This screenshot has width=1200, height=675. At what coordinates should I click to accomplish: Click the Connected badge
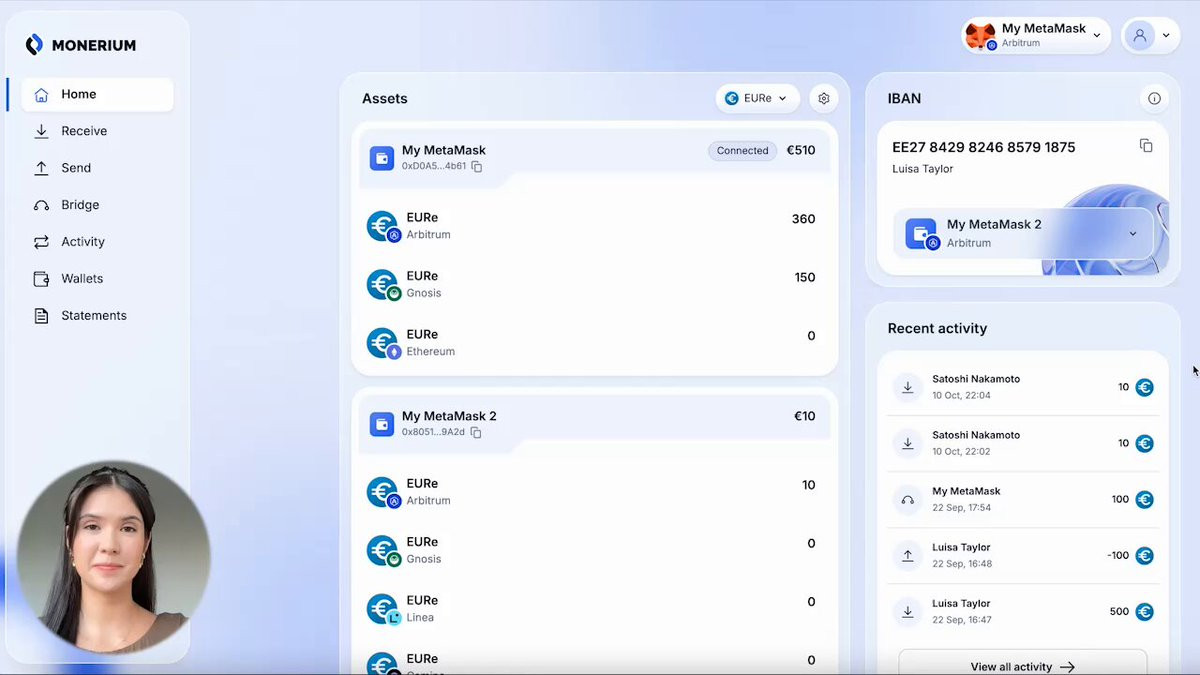tap(743, 151)
